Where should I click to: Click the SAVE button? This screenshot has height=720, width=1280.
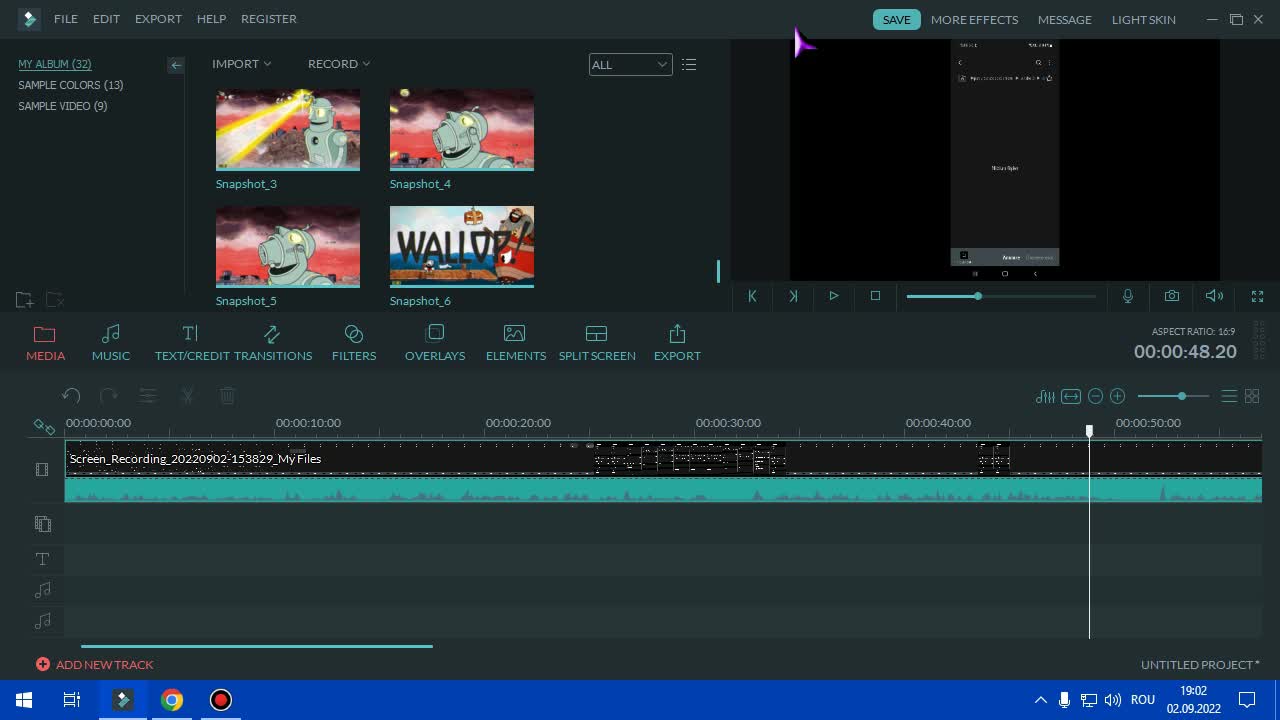896,19
